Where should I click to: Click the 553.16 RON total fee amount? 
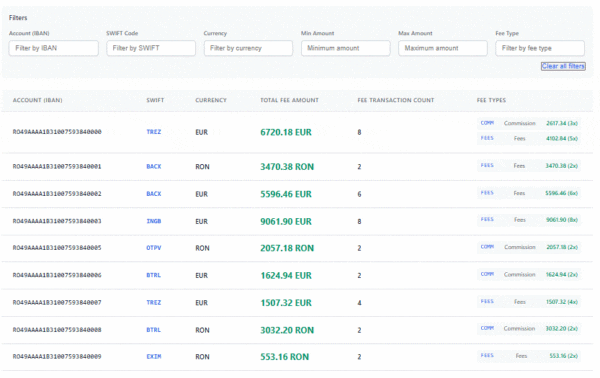(x=285, y=357)
